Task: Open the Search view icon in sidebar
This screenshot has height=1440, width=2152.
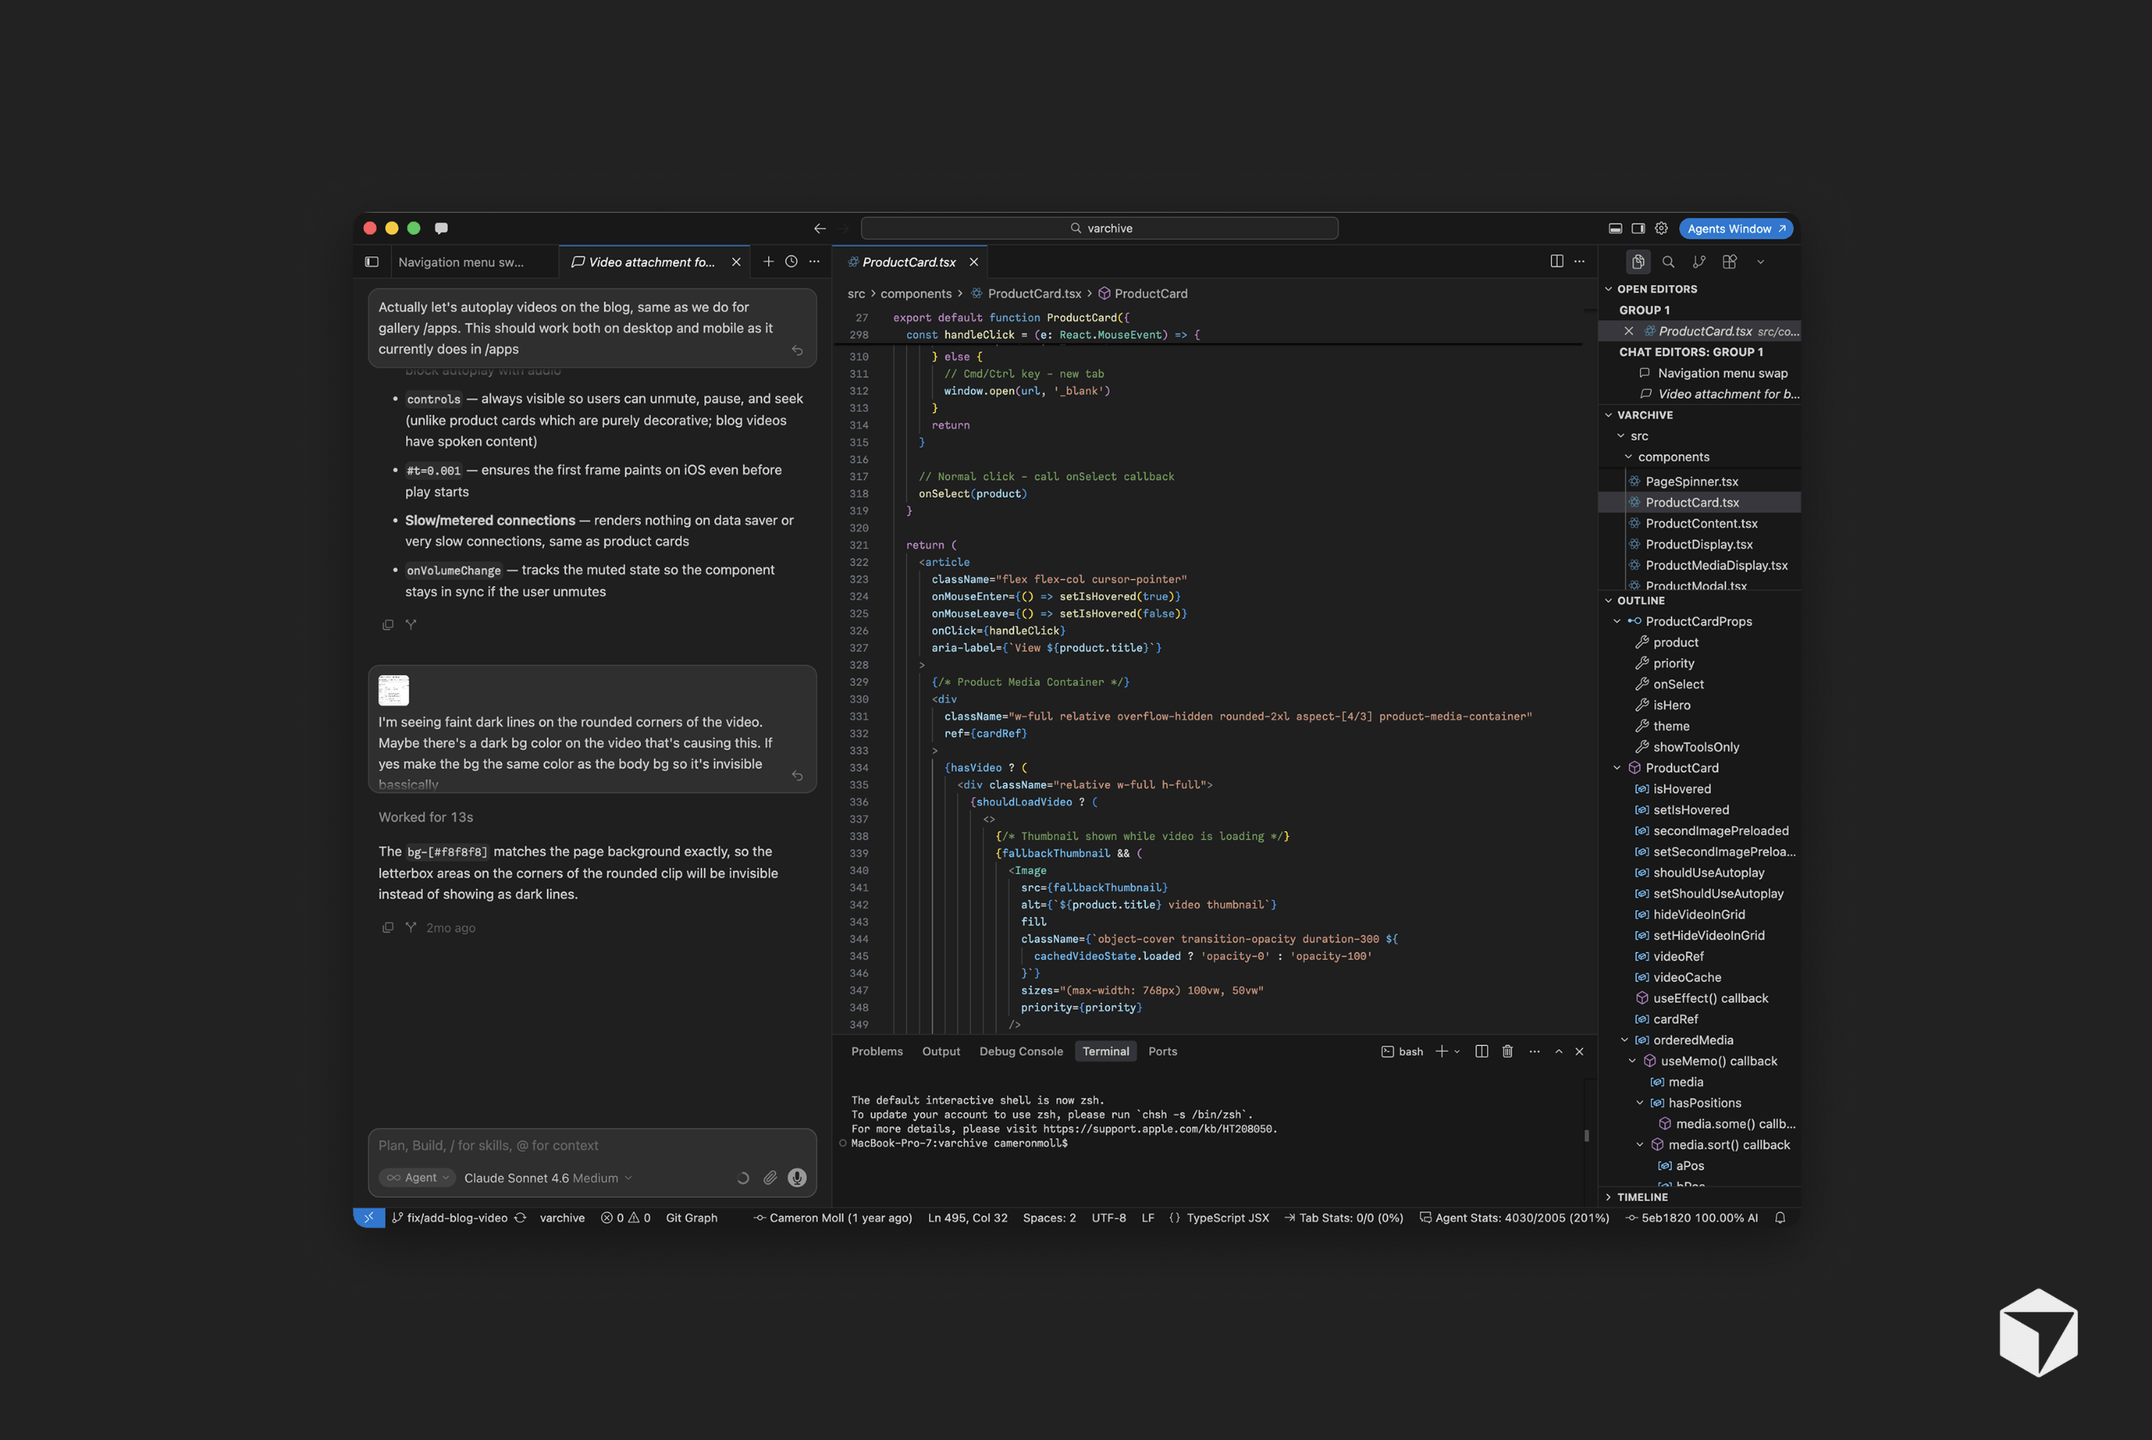Action: tap(1668, 262)
